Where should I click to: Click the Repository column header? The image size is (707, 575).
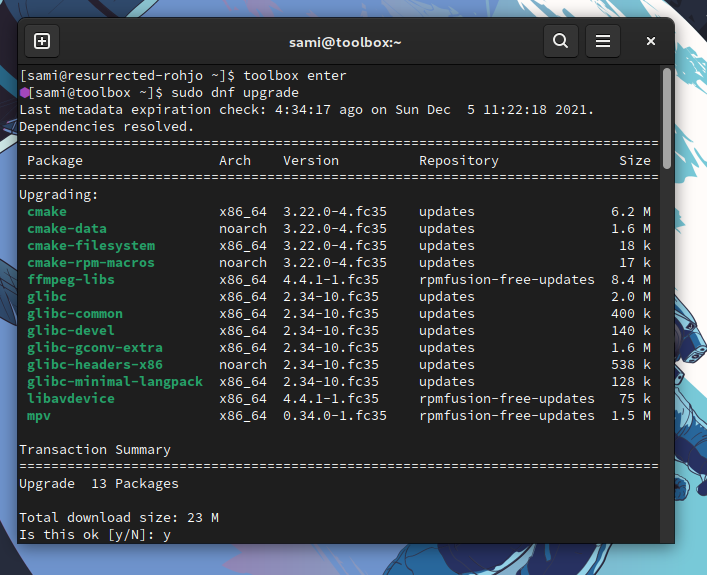coord(459,161)
